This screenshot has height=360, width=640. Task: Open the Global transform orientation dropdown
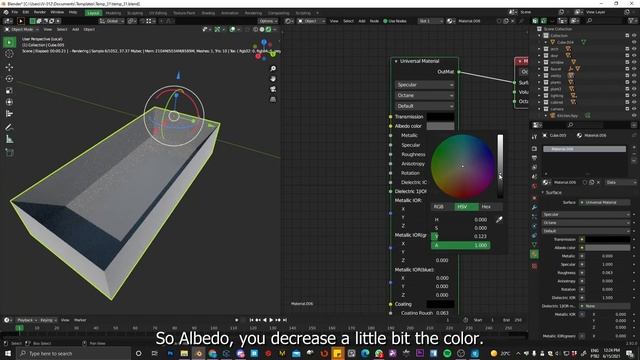112,21
